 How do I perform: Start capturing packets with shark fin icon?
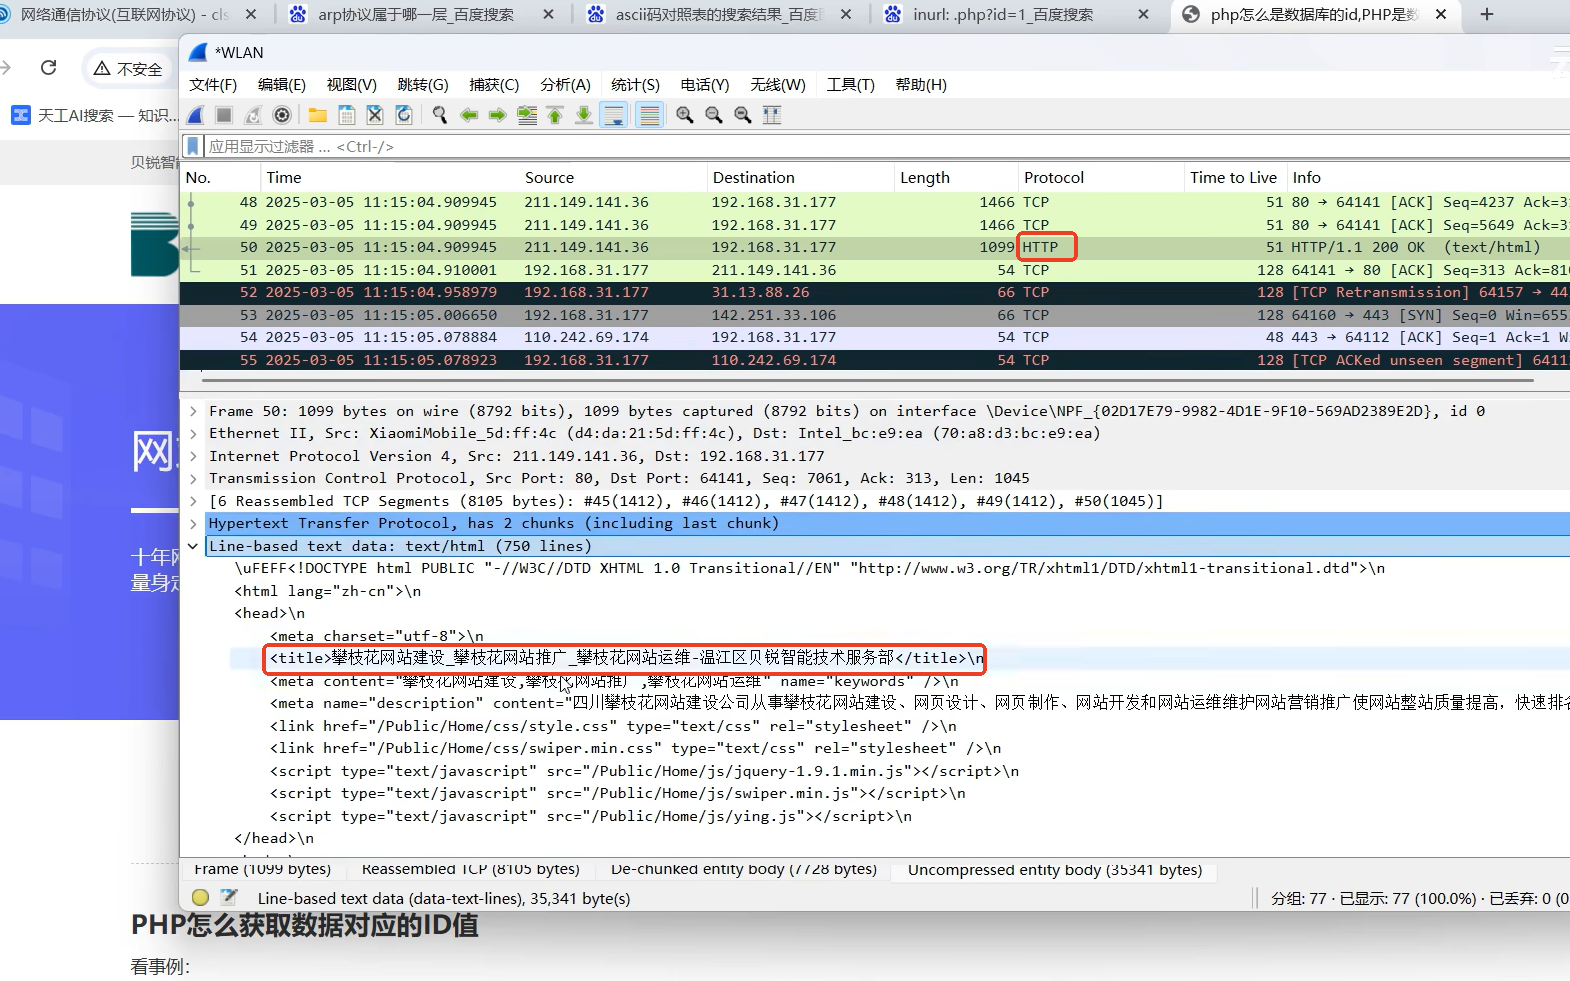[x=196, y=115]
